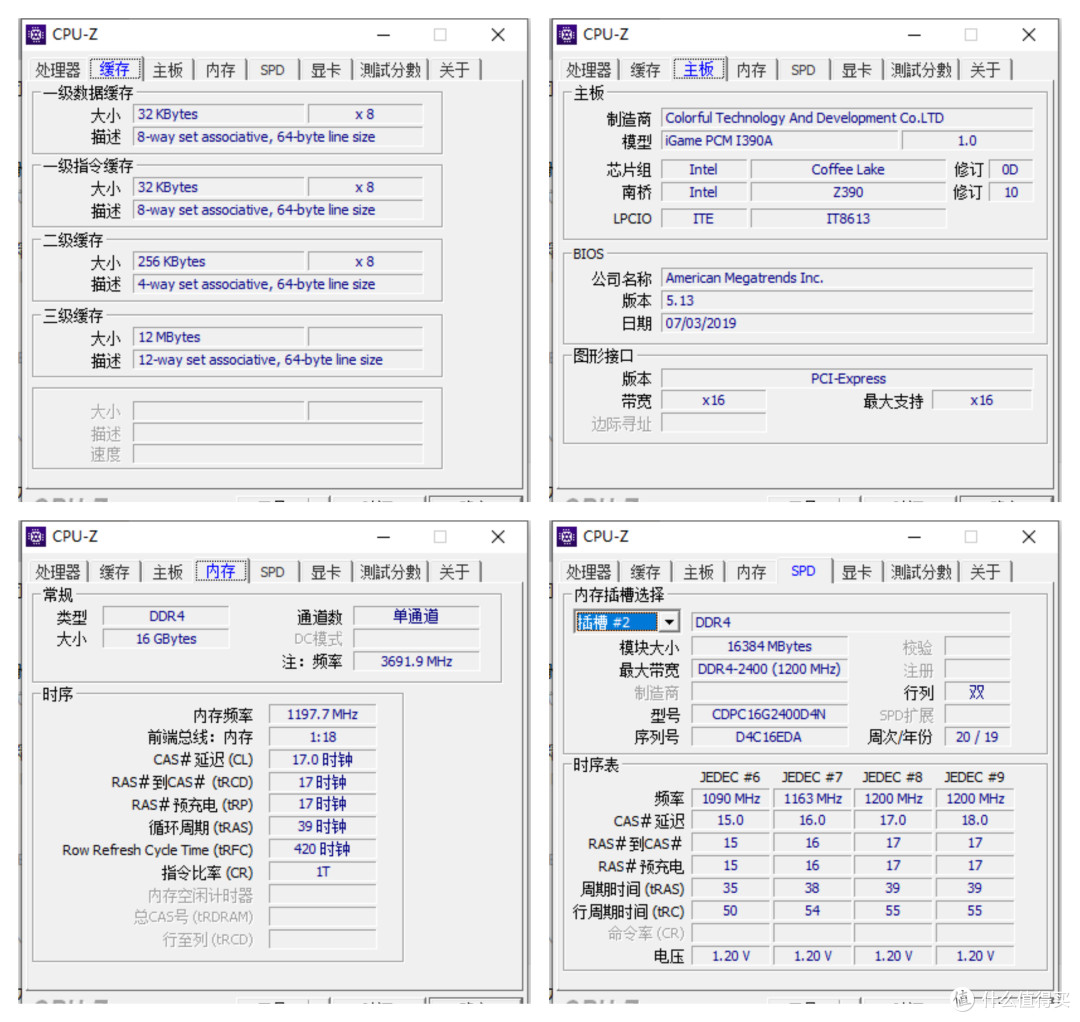Click the model field iGame PCM I390A
Image resolution: width=1080 pixels, height=1022 pixels.
tap(780, 140)
